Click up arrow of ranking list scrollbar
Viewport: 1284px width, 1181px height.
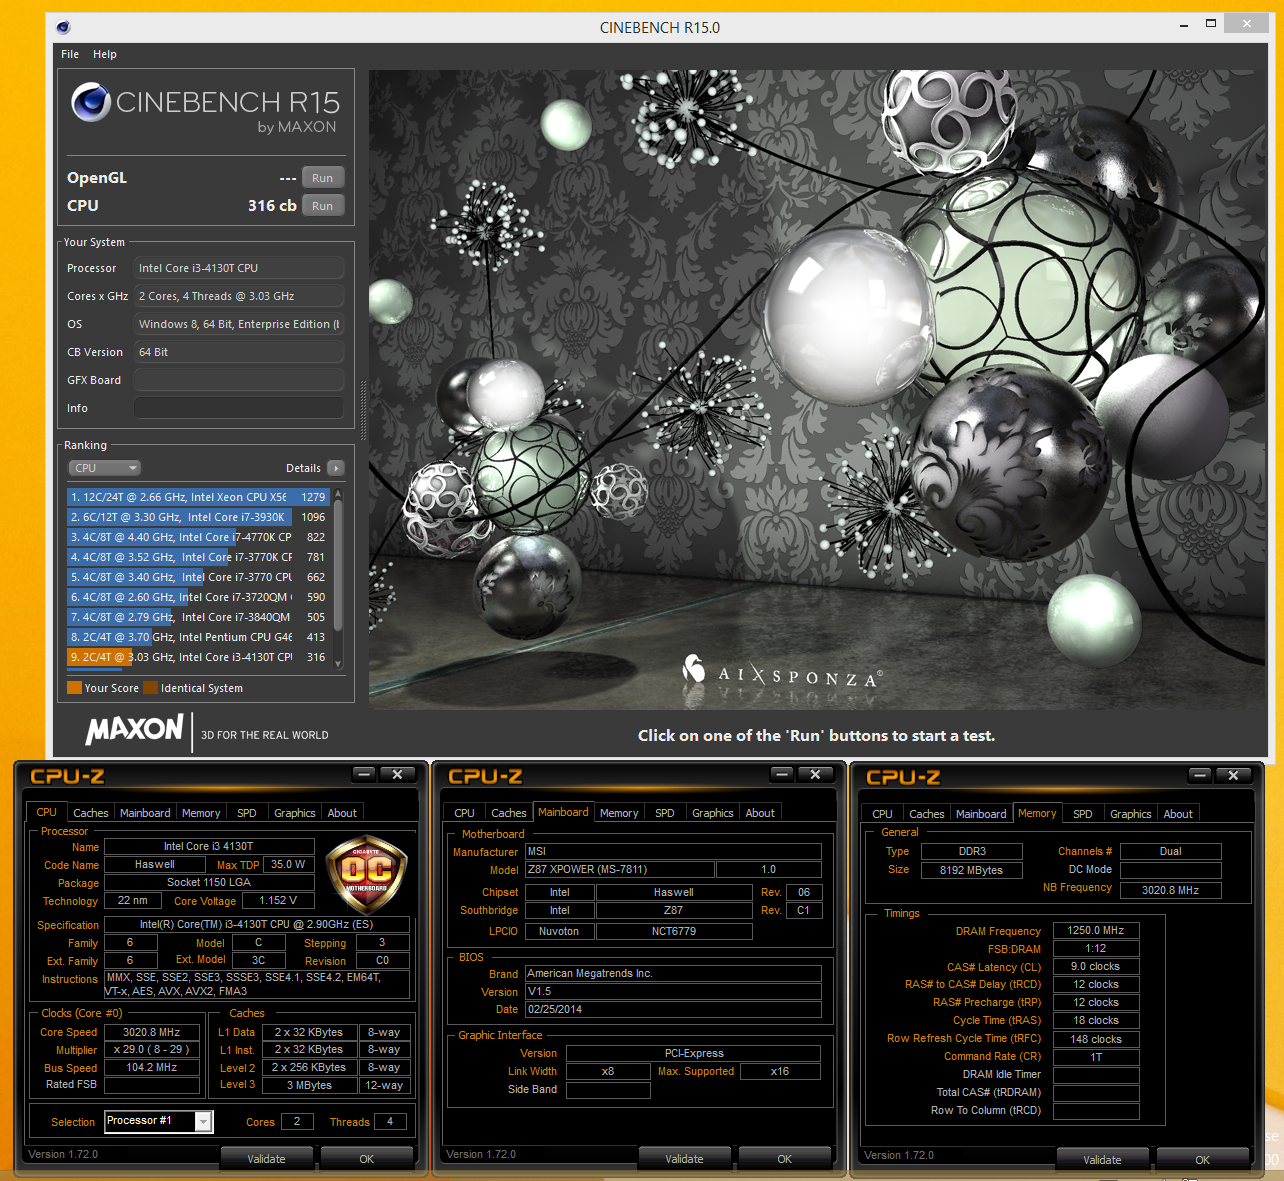pyautogui.click(x=338, y=494)
